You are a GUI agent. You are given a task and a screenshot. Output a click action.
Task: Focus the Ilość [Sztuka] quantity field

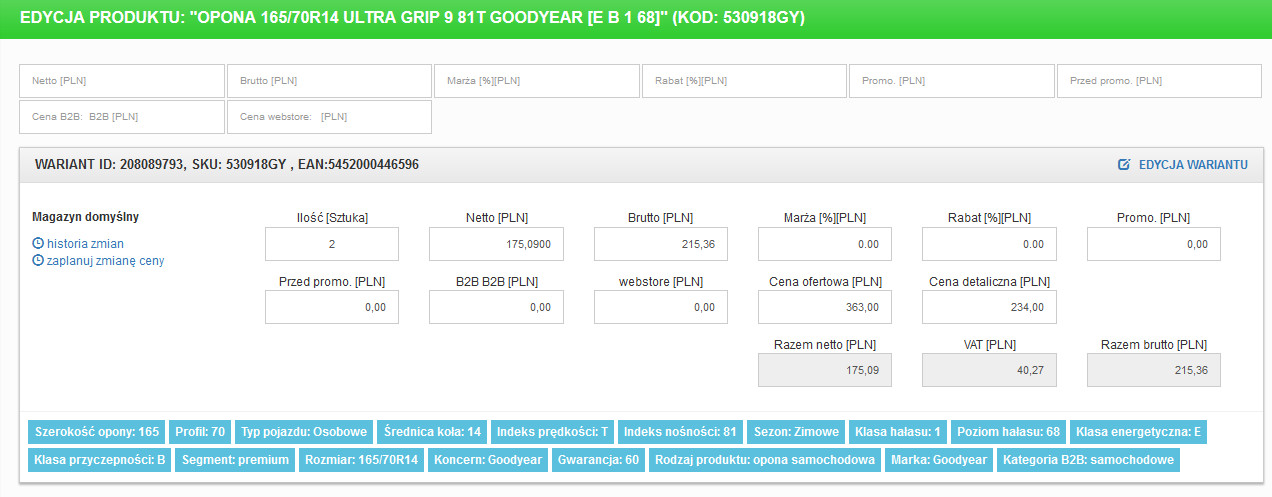(x=332, y=244)
